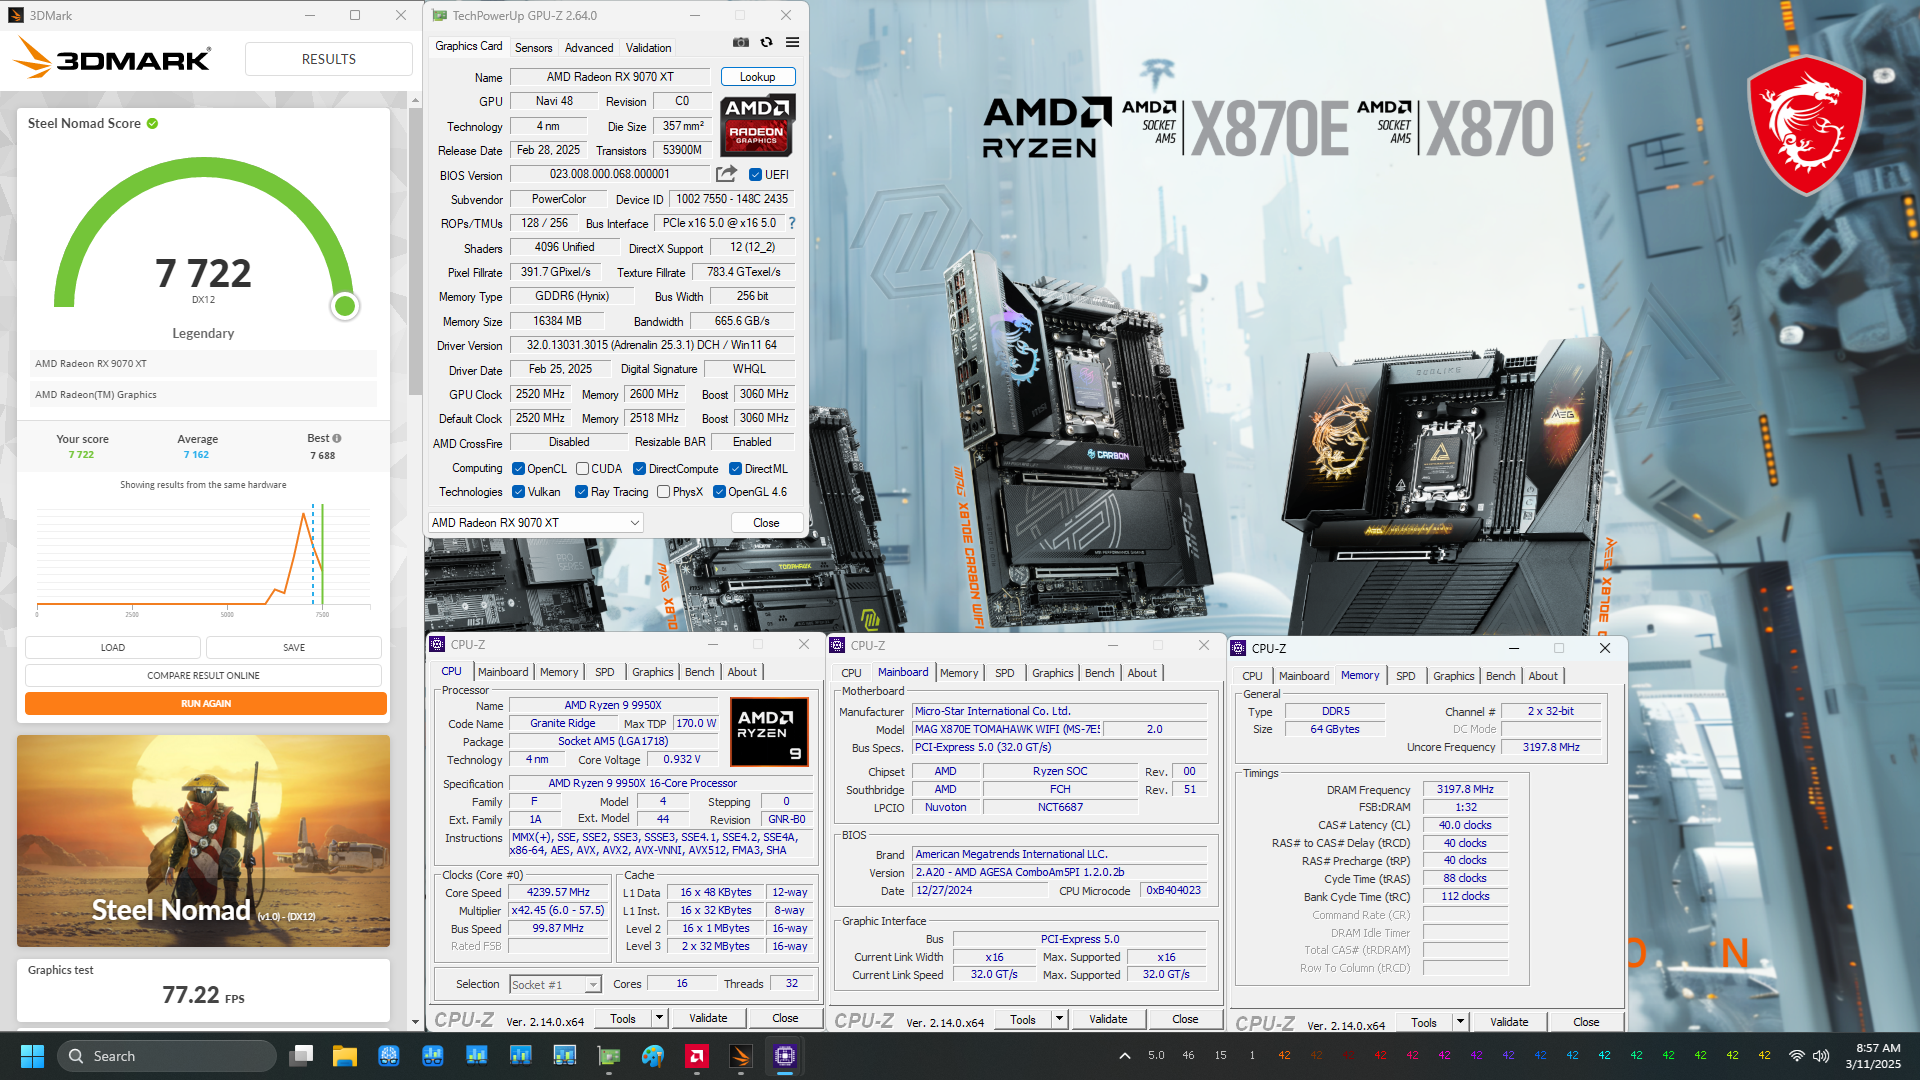Click the GPU-Z taskbar icon
The image size is (1920, 1080).
point(609,1056)
